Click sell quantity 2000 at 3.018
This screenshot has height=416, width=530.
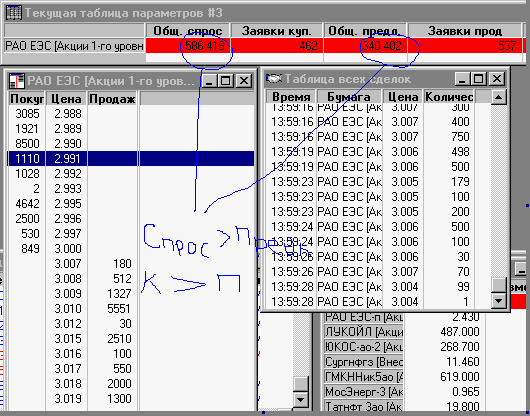[x=119, y=384]
